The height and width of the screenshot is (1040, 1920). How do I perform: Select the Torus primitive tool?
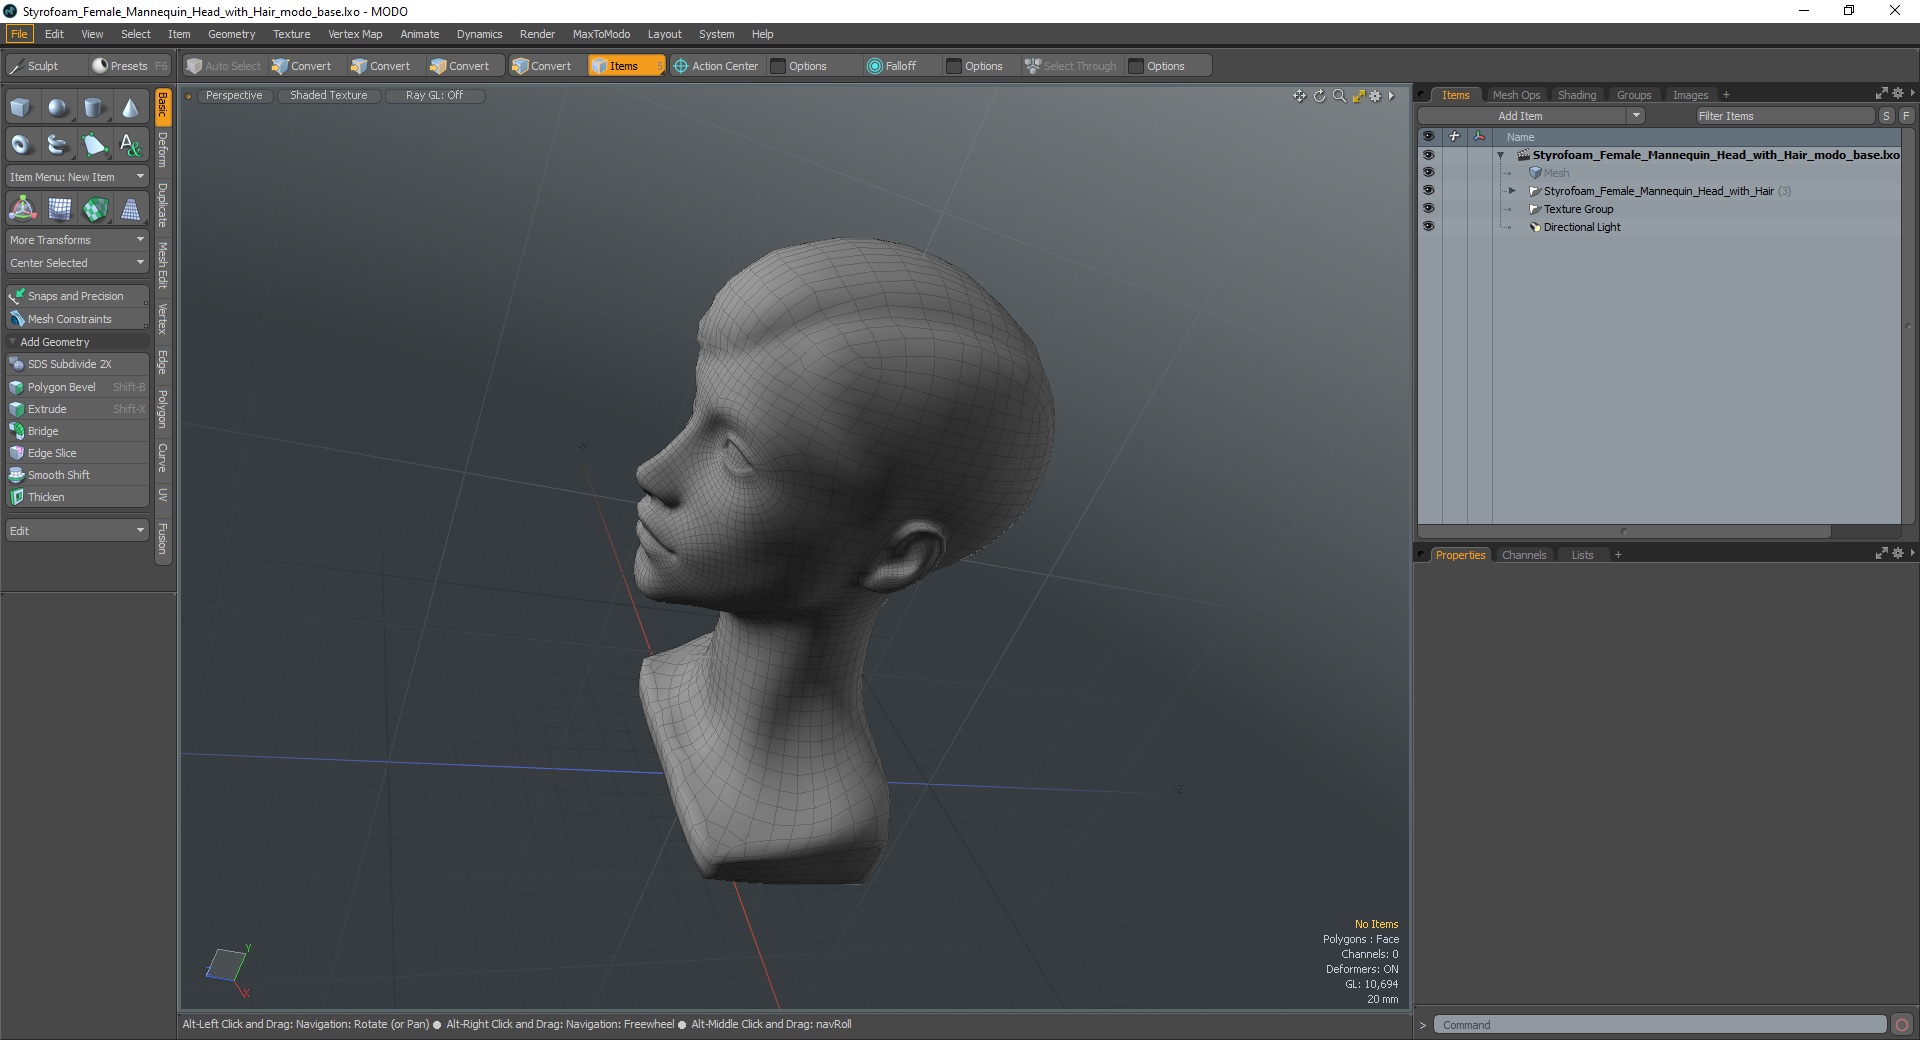point(21,145)
